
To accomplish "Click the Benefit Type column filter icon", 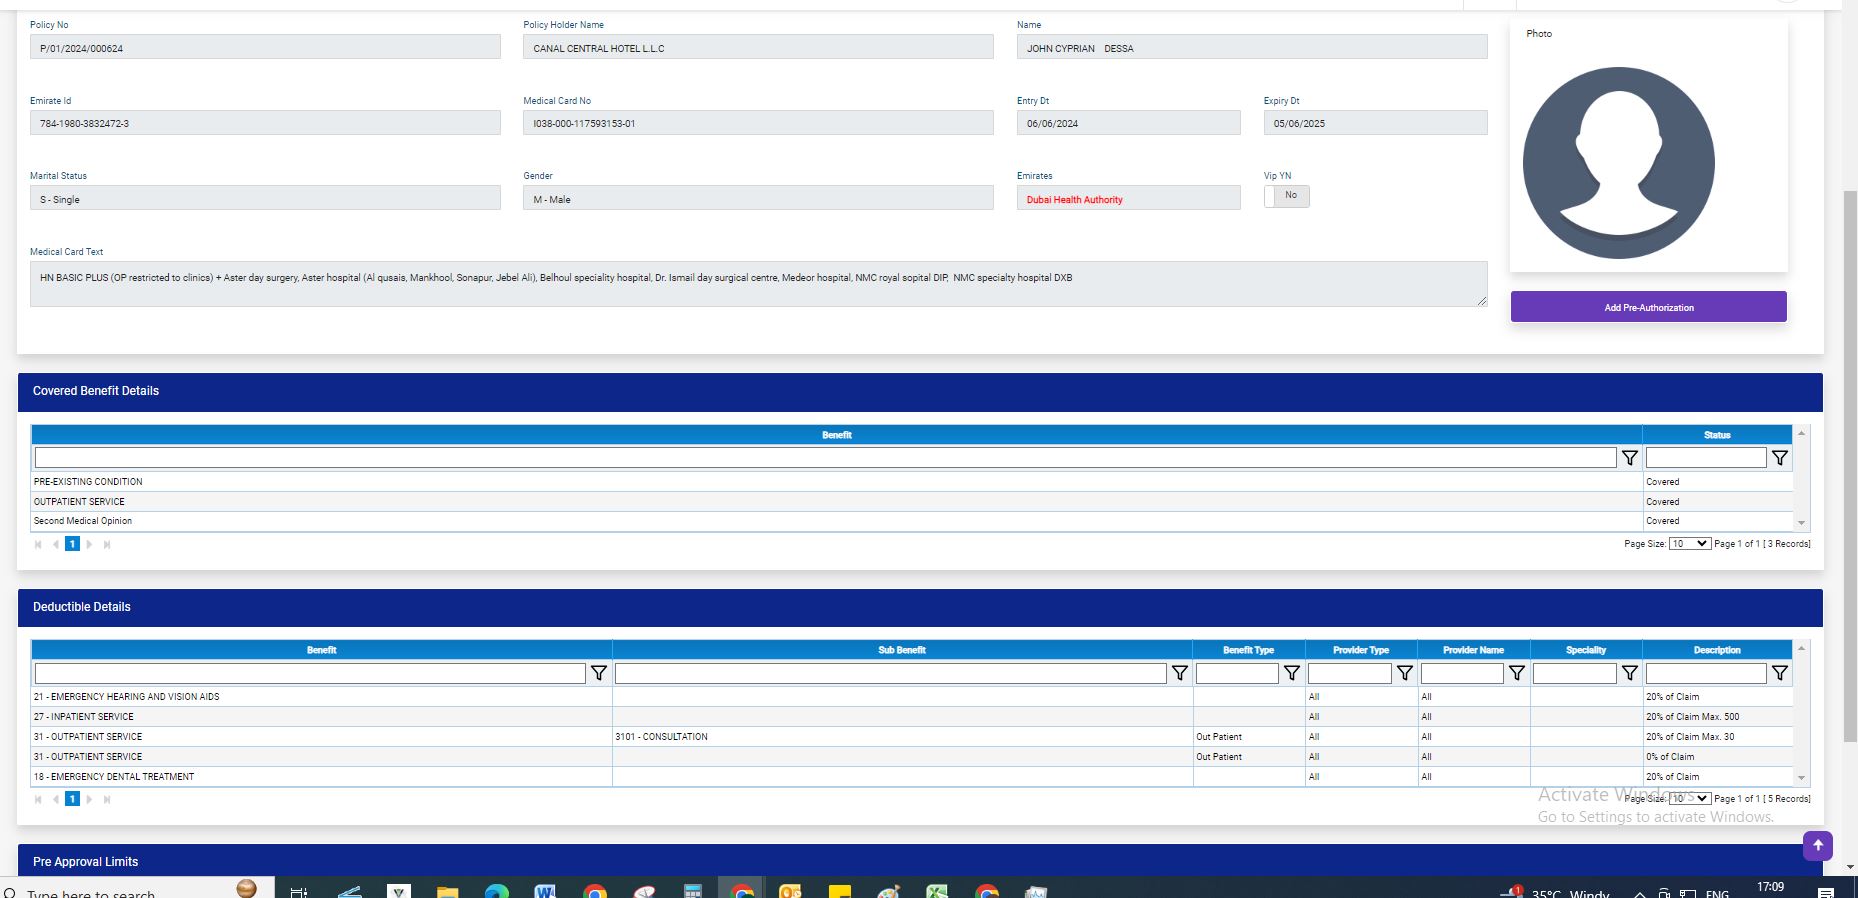I will tap(1291, 674).
